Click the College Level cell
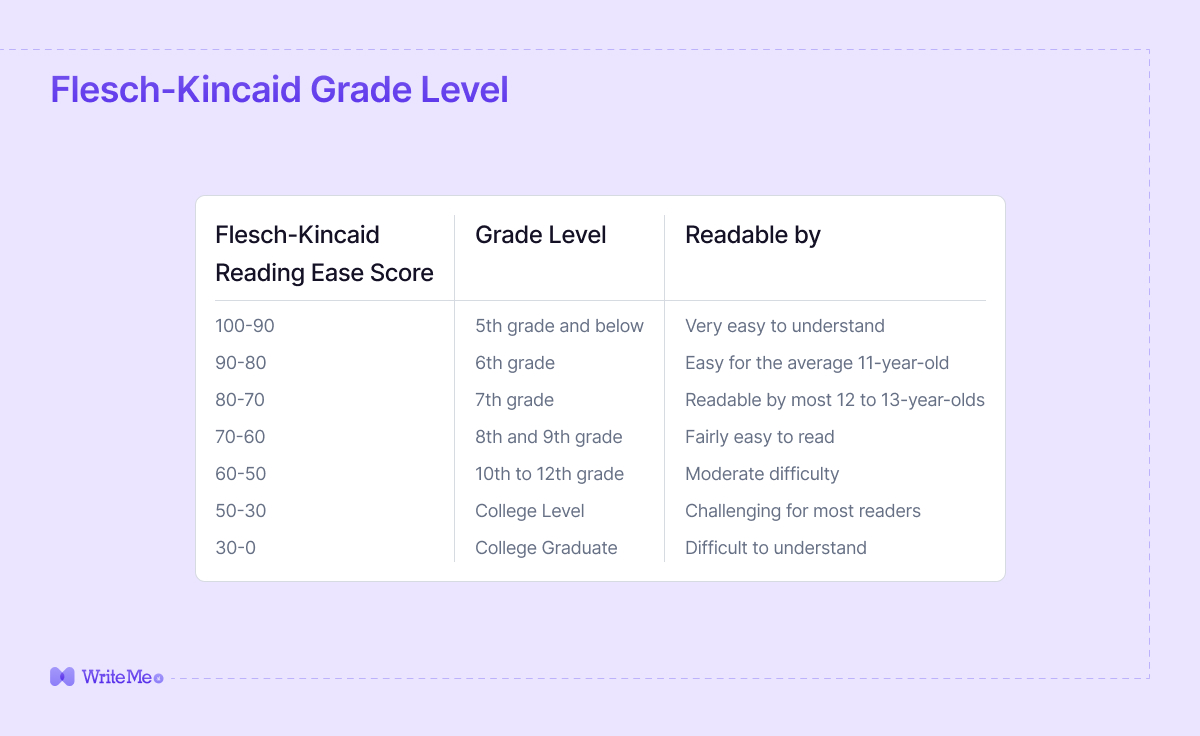 click(530, 511)
